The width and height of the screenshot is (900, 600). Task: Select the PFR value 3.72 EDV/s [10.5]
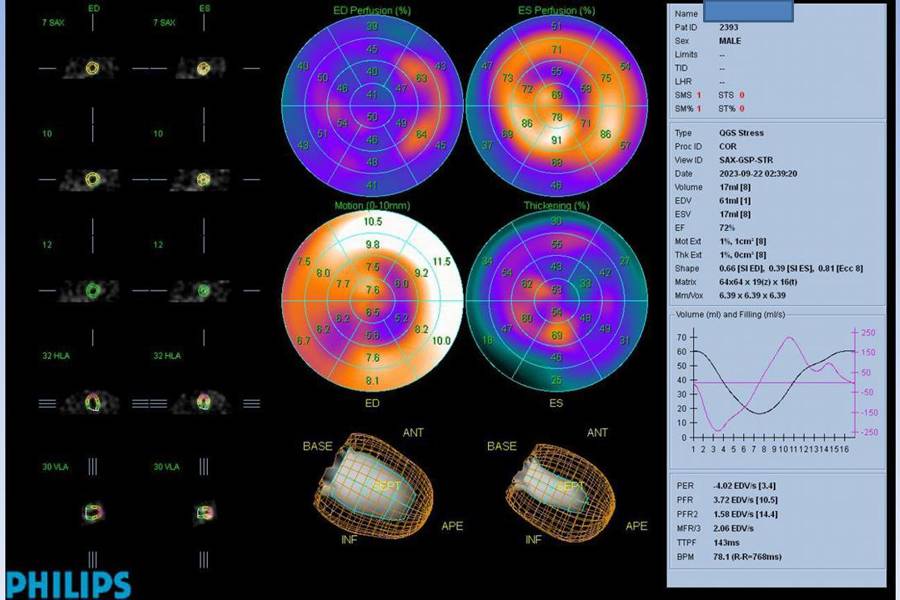746,500
